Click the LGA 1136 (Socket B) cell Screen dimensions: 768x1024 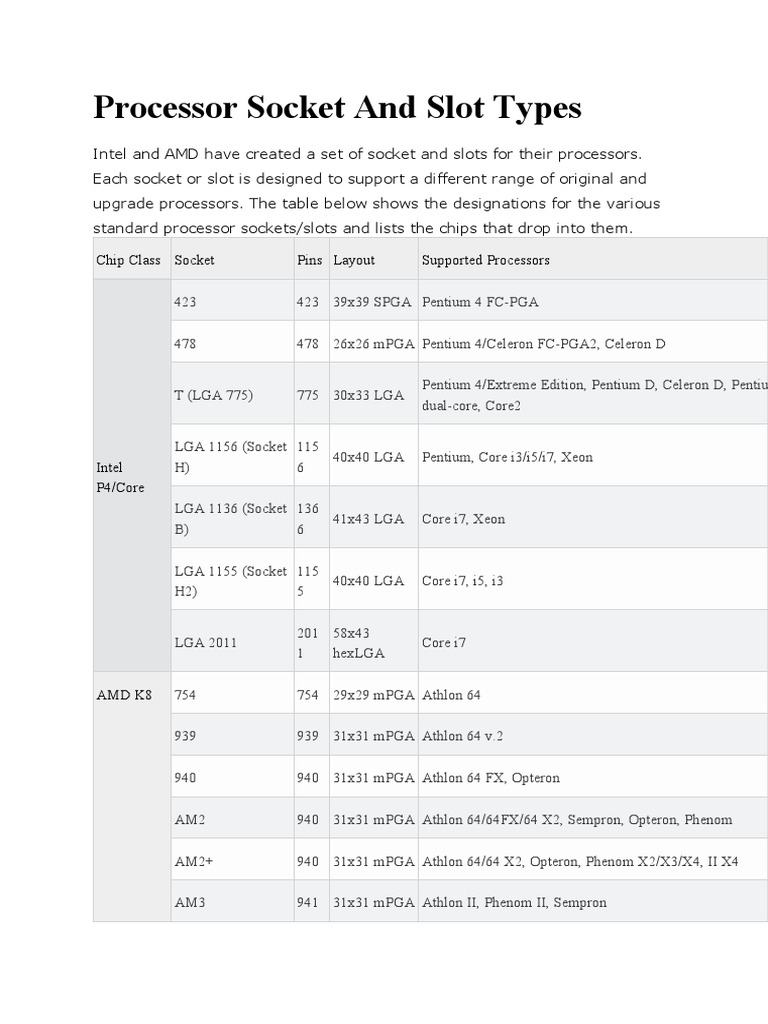point(230,519)
